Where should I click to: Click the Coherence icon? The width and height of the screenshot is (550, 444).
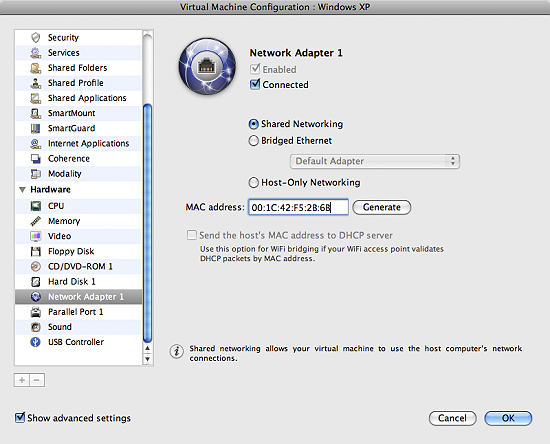coord(35,159)
